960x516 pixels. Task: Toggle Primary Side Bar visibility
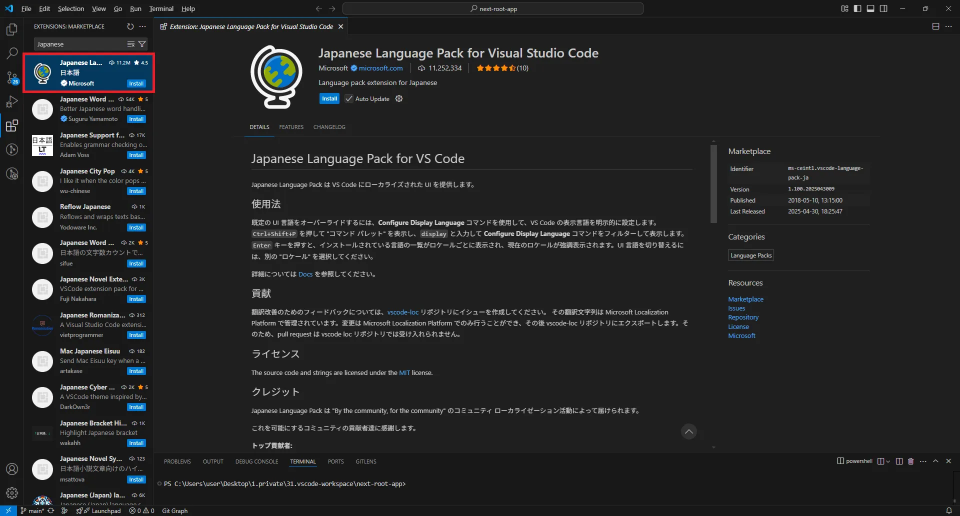point(857,9)
